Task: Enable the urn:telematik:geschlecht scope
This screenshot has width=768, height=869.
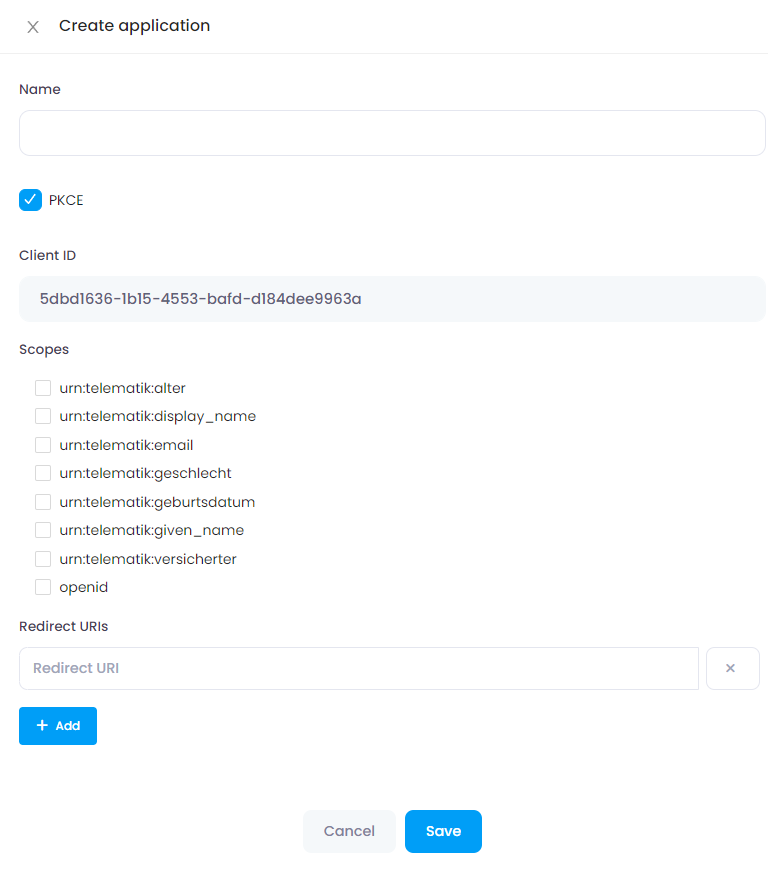Action: (x=43, y=473)
